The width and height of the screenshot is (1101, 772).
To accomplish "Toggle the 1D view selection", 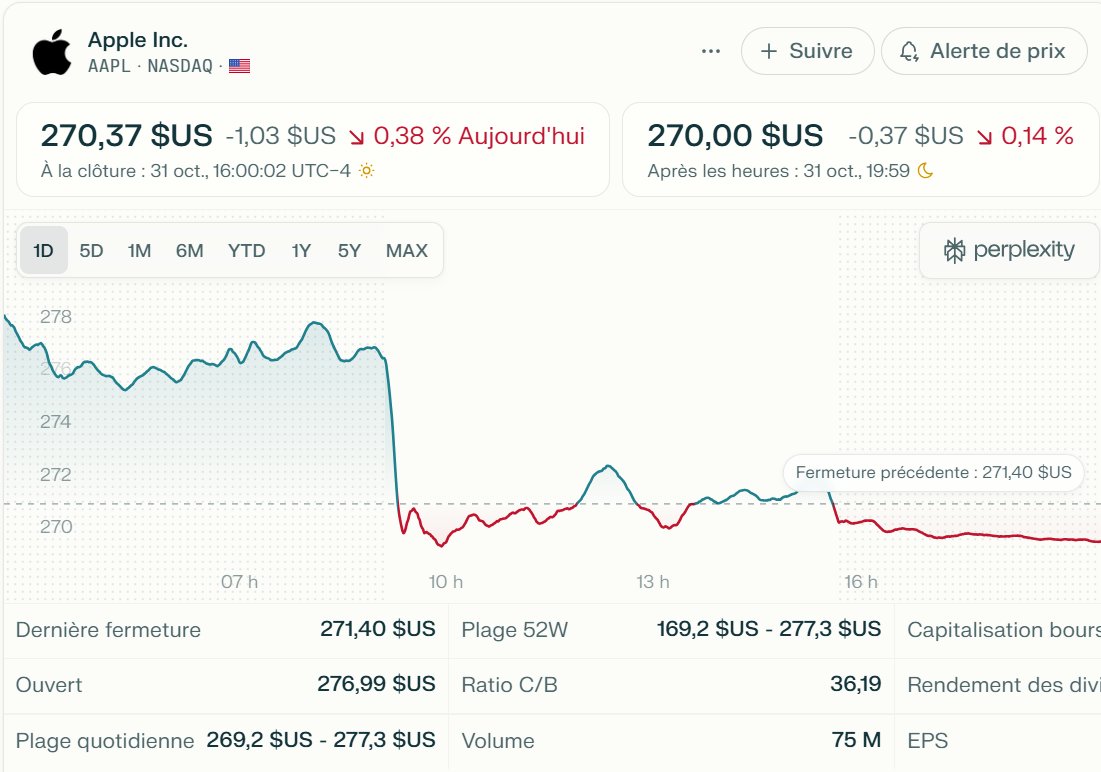I will (43, 250).
